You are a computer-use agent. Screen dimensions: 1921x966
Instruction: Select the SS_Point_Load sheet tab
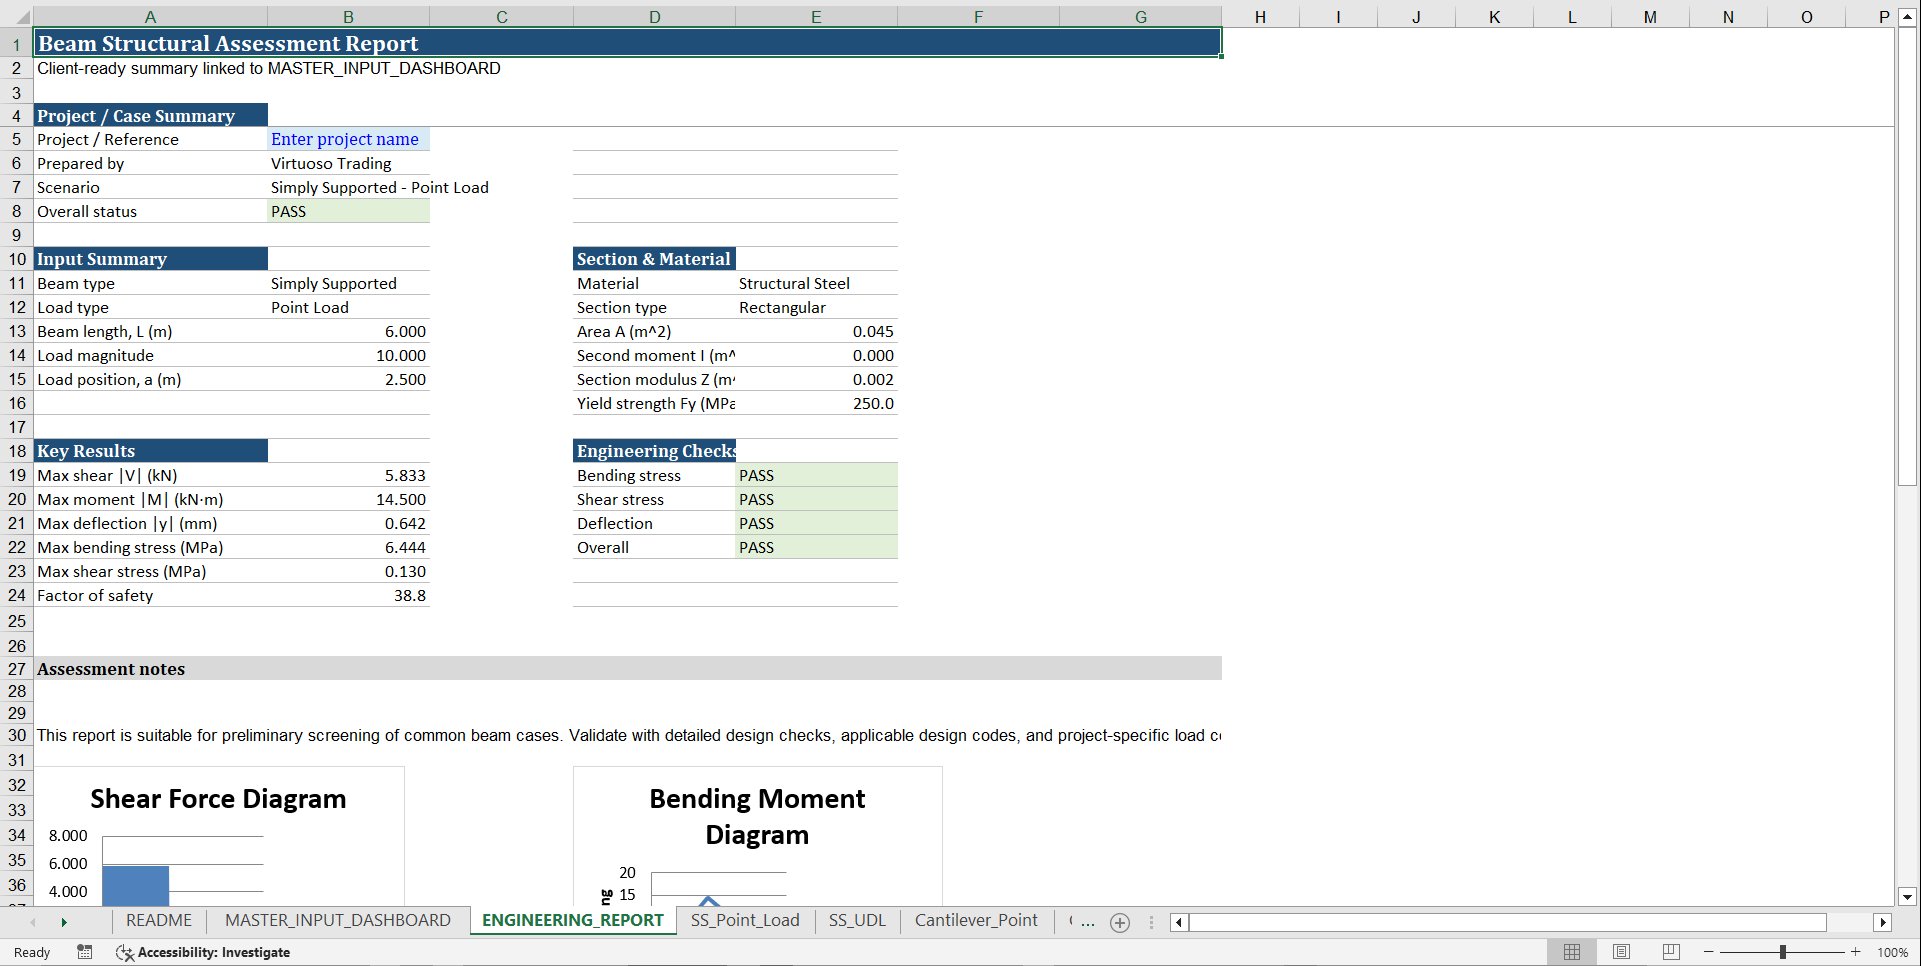click(744, 921)
